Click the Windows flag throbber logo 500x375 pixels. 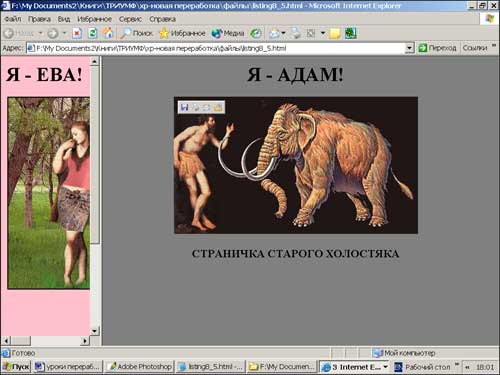489,19
